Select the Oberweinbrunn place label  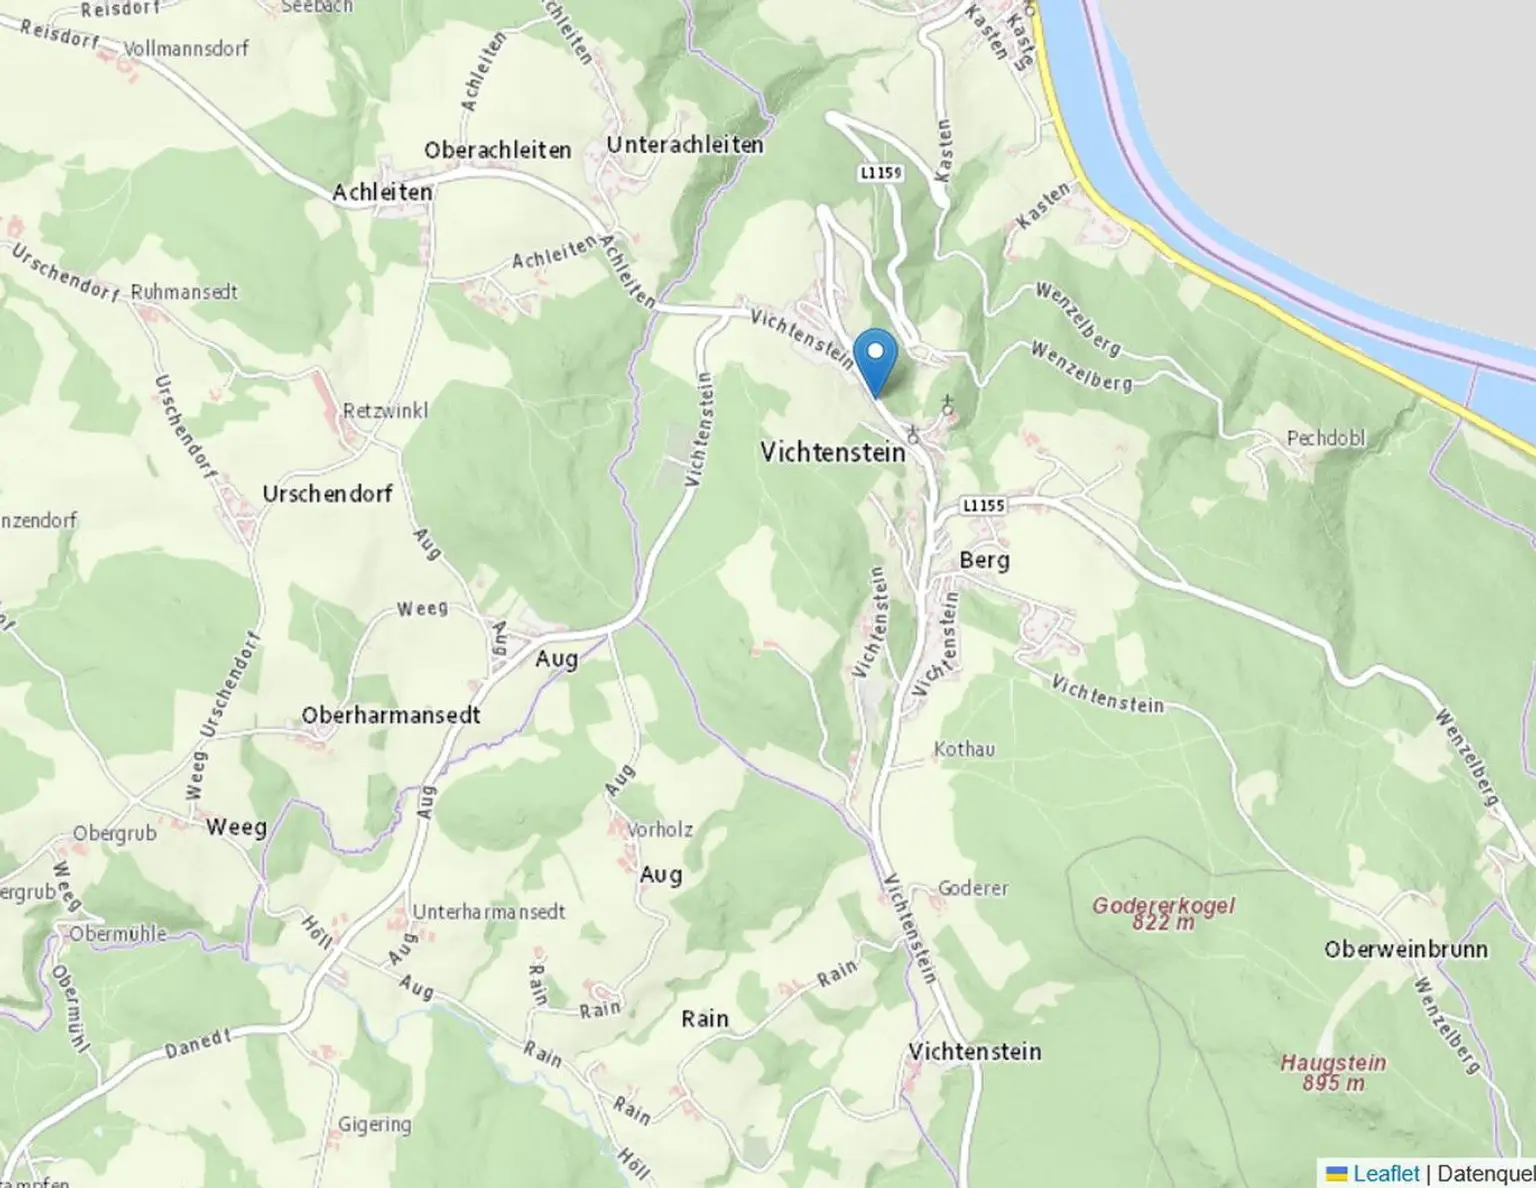click(1405, 949)
